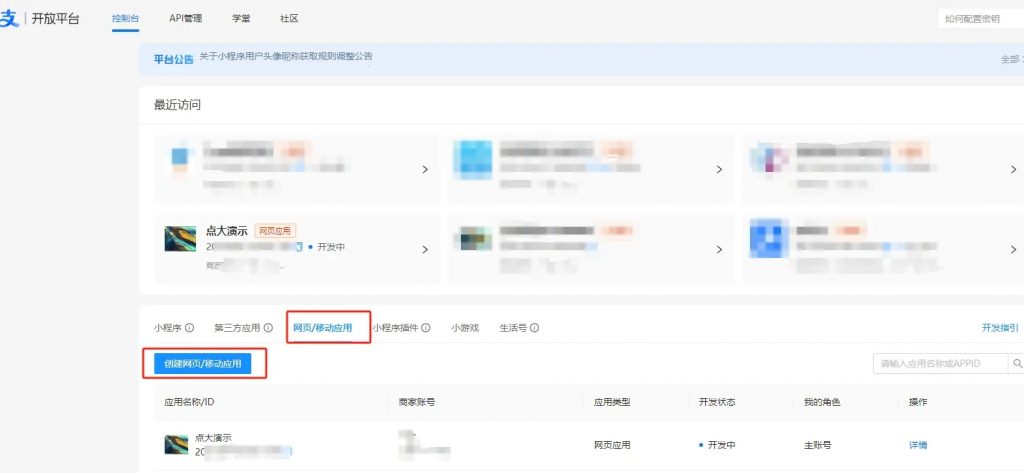1024x473 pixels.
Task: Click the 操作 column header
Action: click(918, 402)
